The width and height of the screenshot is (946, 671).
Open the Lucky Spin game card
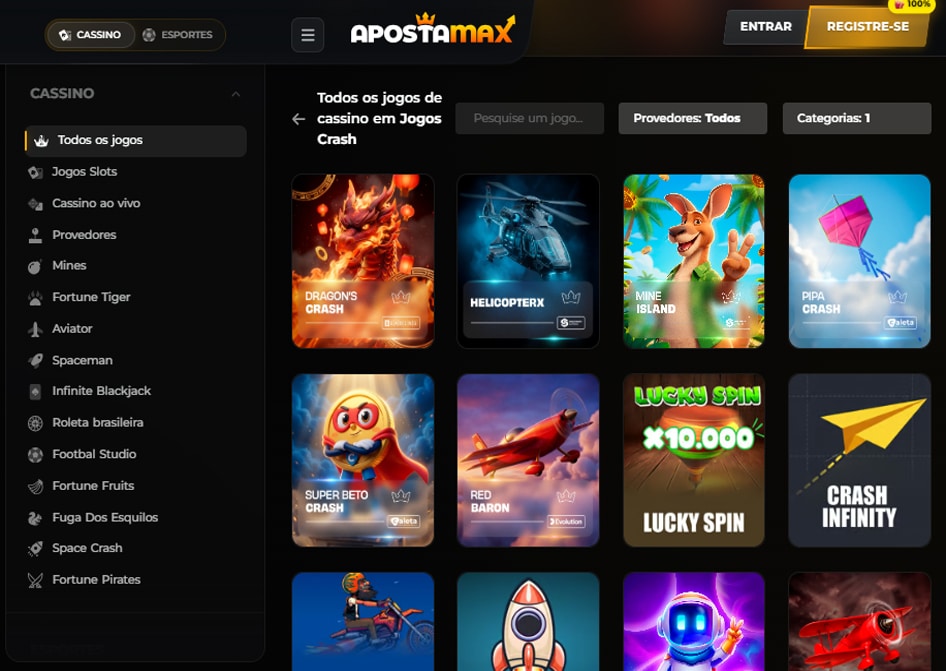pos(694,460)
